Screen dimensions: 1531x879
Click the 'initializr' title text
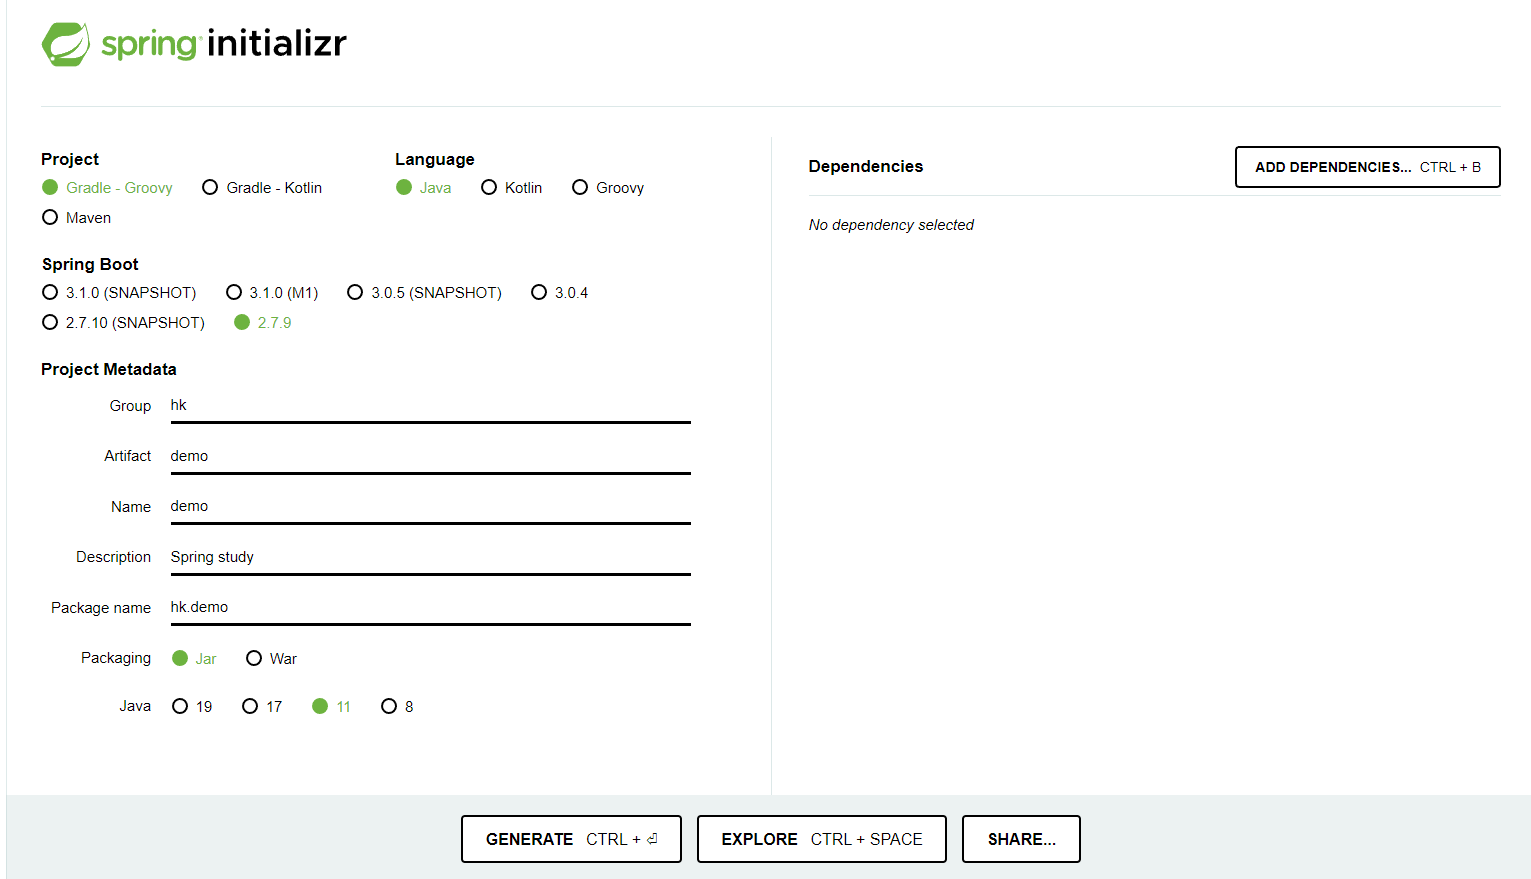point(277,44)
